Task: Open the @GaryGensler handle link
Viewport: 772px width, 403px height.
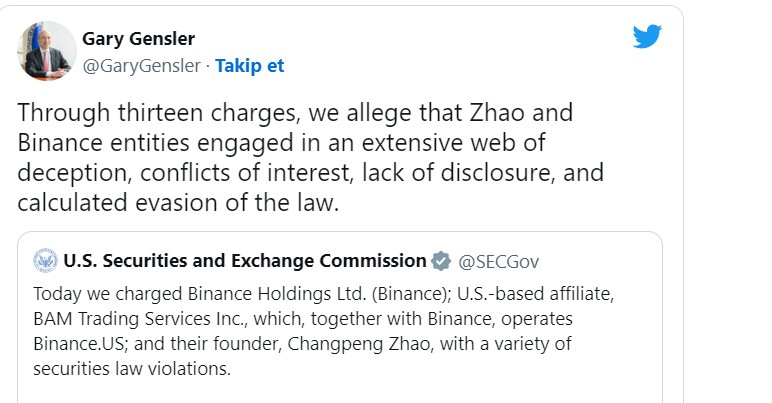Action: click(x=142, y=65)
